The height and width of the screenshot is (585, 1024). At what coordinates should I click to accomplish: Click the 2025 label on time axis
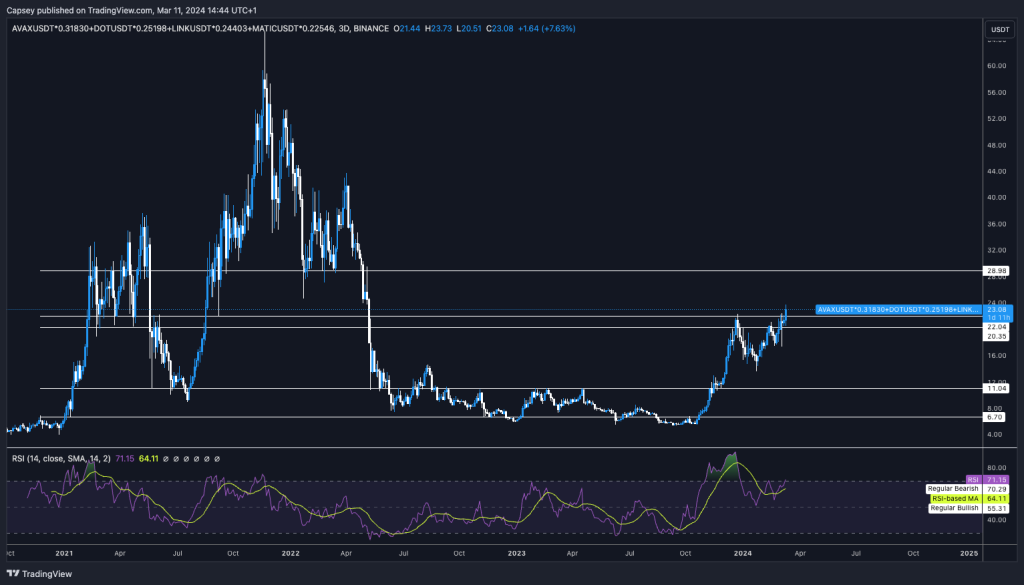(x=969, y=553)
